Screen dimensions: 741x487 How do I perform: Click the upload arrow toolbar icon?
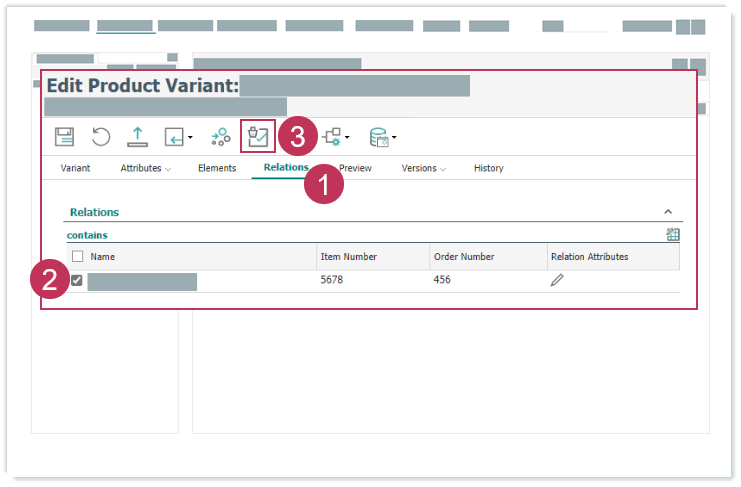pyautogui.click(x=138, y=137)
